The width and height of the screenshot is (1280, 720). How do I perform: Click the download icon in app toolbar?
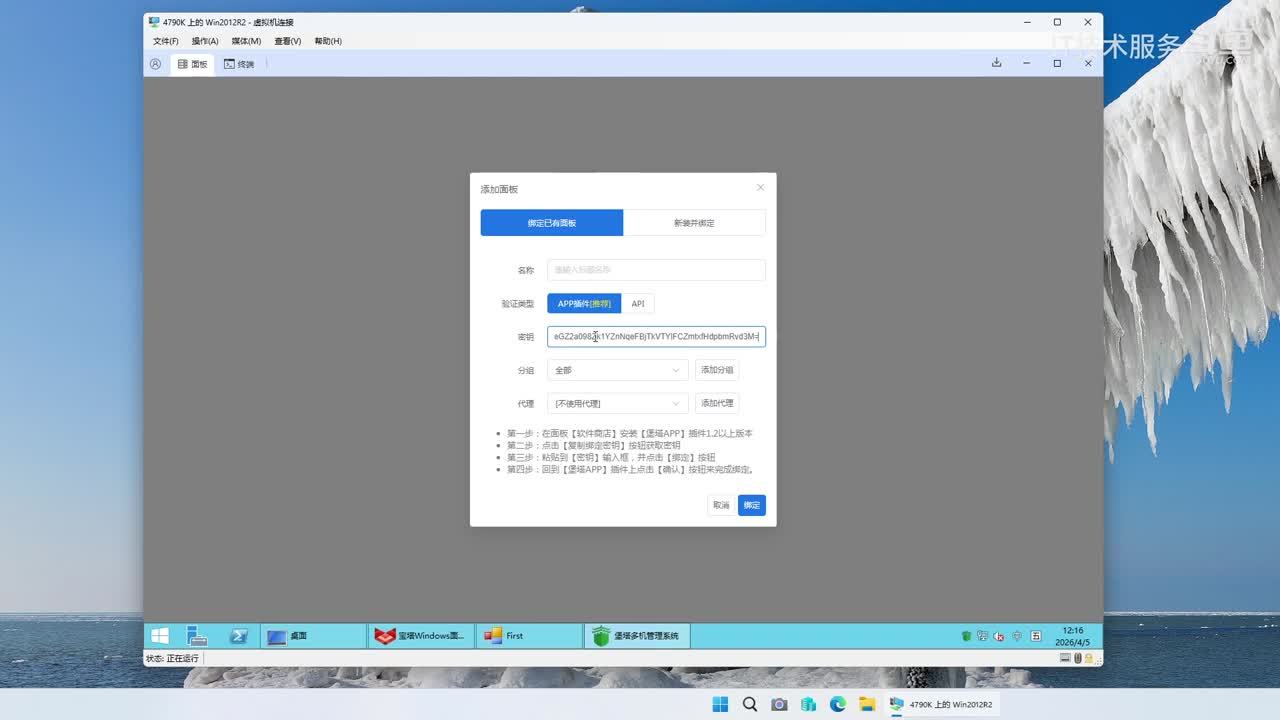tap(996, 63)
